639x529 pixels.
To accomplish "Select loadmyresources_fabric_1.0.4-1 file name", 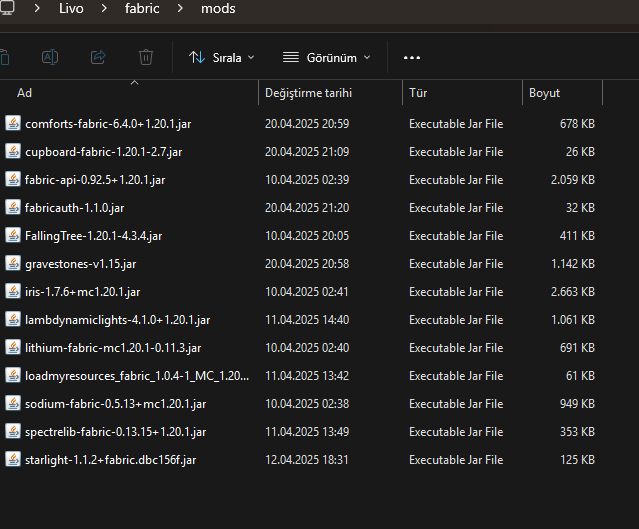I will click(x=137, y=376).
